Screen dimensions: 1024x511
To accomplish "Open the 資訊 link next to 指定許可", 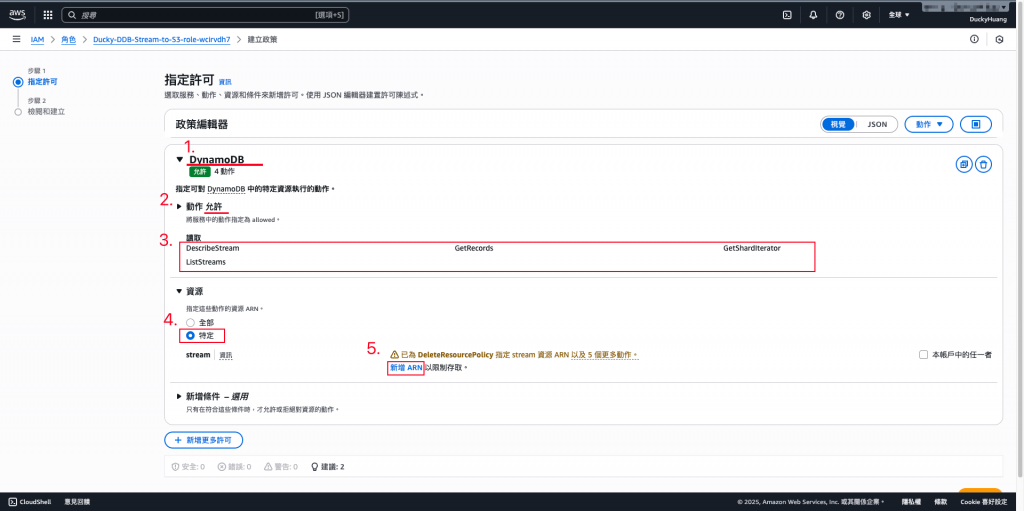I will (225, 82).
